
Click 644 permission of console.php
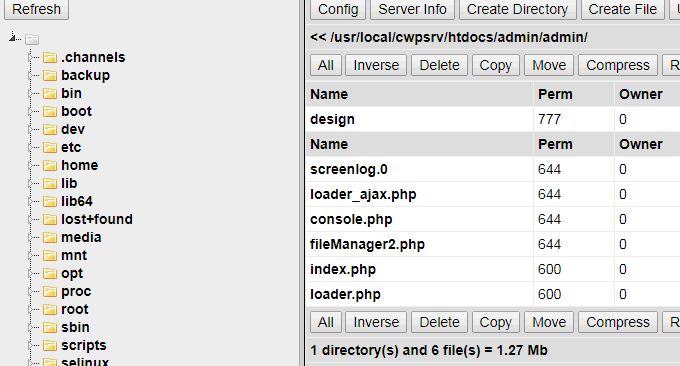coord(549,219)
